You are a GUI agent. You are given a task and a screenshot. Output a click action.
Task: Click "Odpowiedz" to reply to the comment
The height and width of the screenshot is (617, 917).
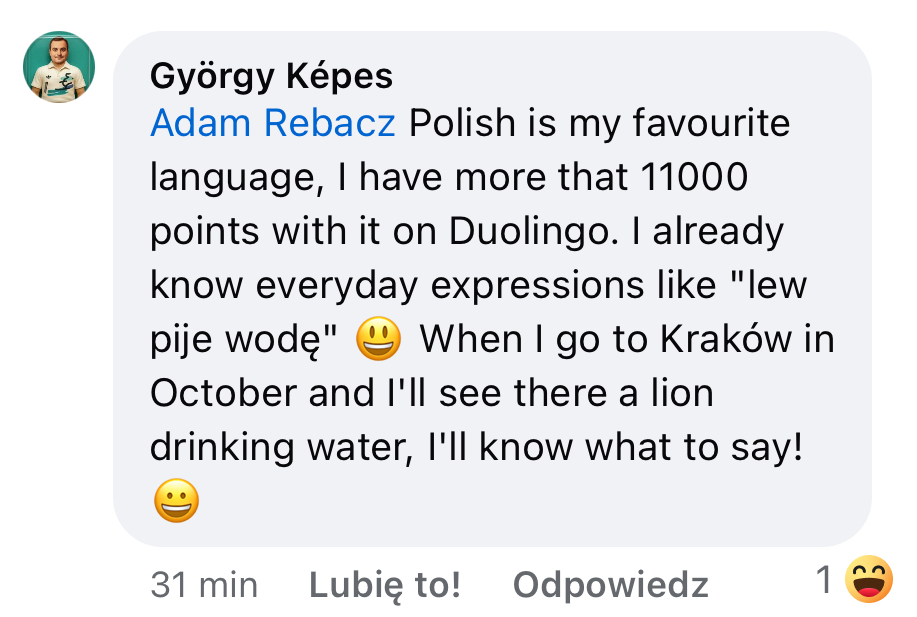pos(610,584)
